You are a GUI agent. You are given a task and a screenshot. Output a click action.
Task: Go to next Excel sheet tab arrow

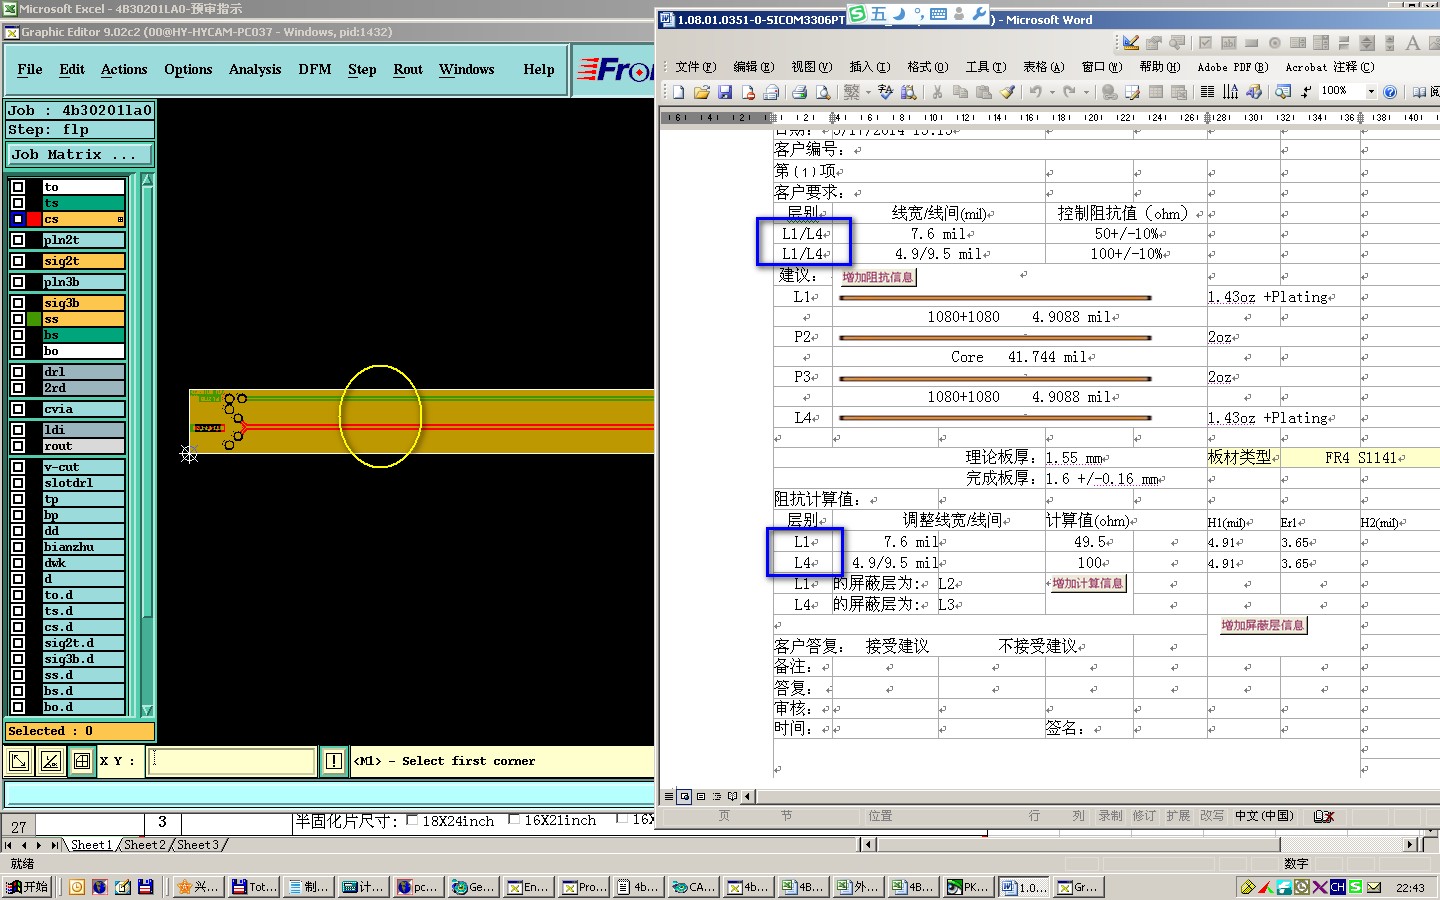tap(38, 845)
